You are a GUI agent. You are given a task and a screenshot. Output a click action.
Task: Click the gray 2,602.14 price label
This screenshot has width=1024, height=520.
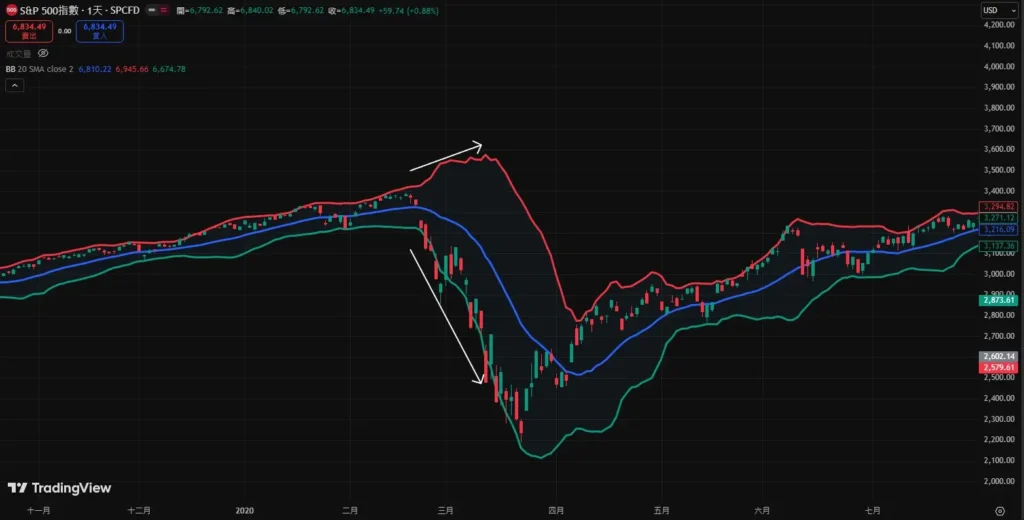point(1000,356)
